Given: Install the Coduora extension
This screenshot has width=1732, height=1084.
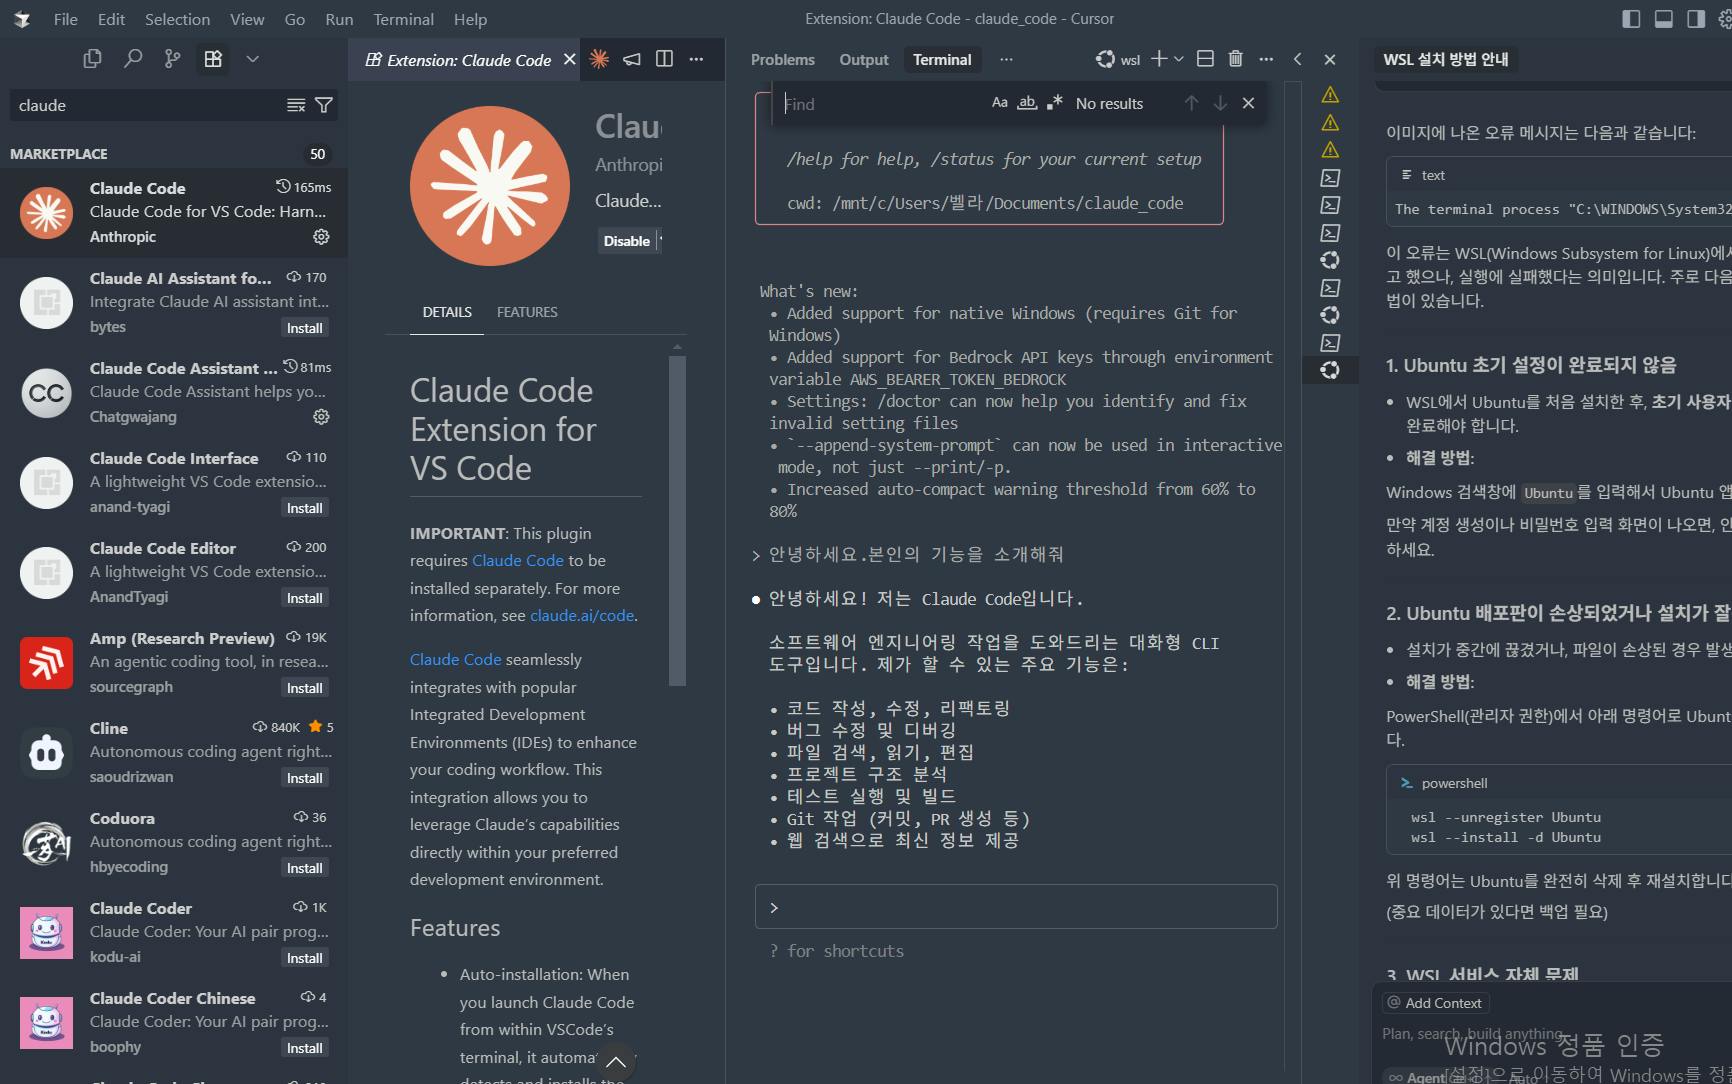Looking at the screenshot, I should click(305, 868).
